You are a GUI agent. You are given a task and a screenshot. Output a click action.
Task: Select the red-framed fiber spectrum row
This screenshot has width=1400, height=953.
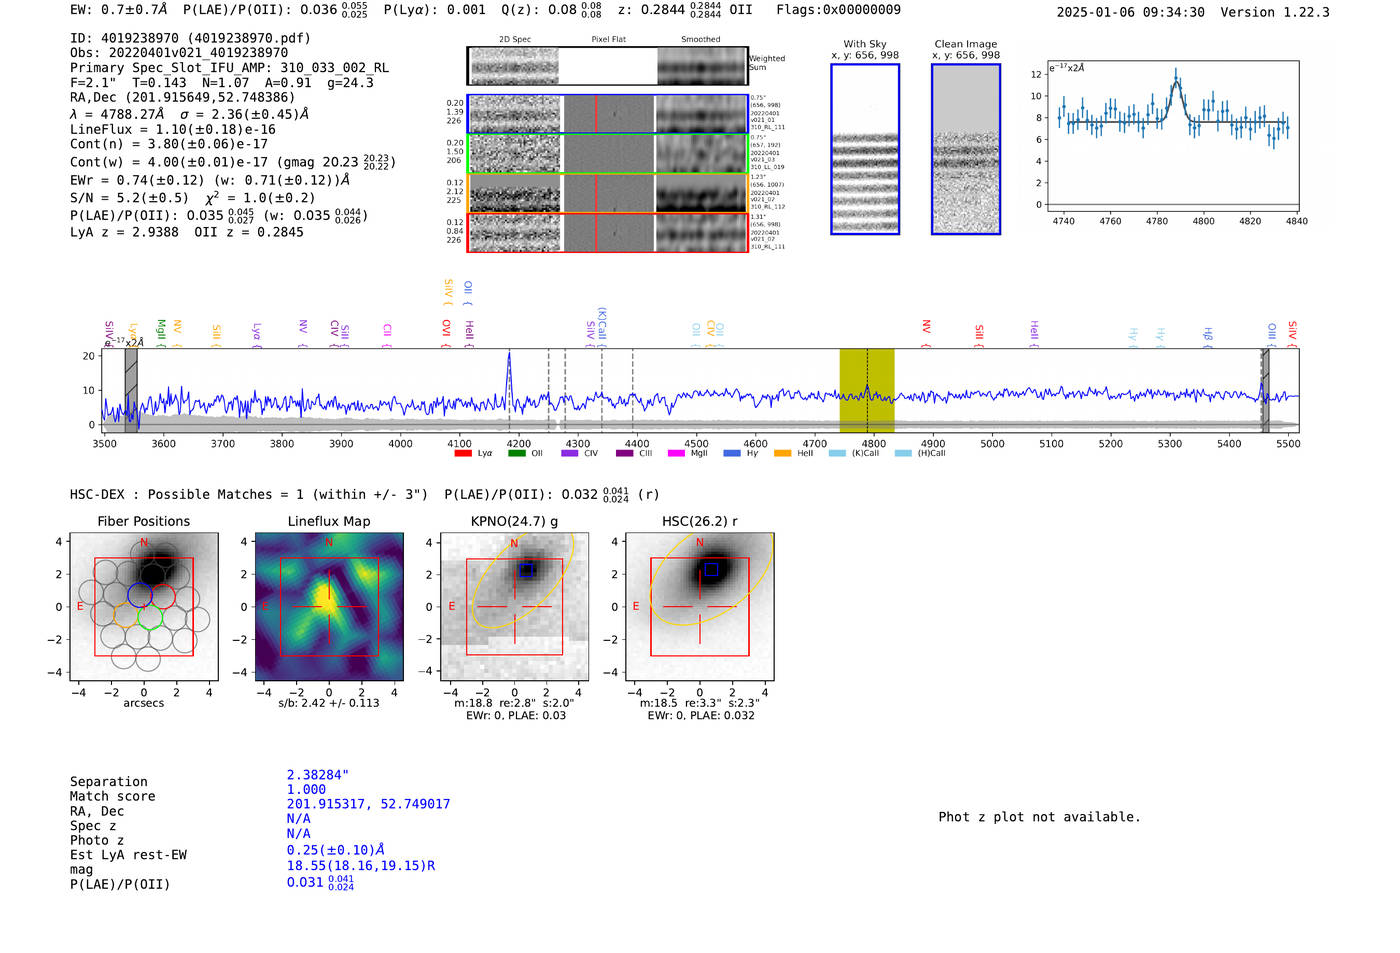607,232
